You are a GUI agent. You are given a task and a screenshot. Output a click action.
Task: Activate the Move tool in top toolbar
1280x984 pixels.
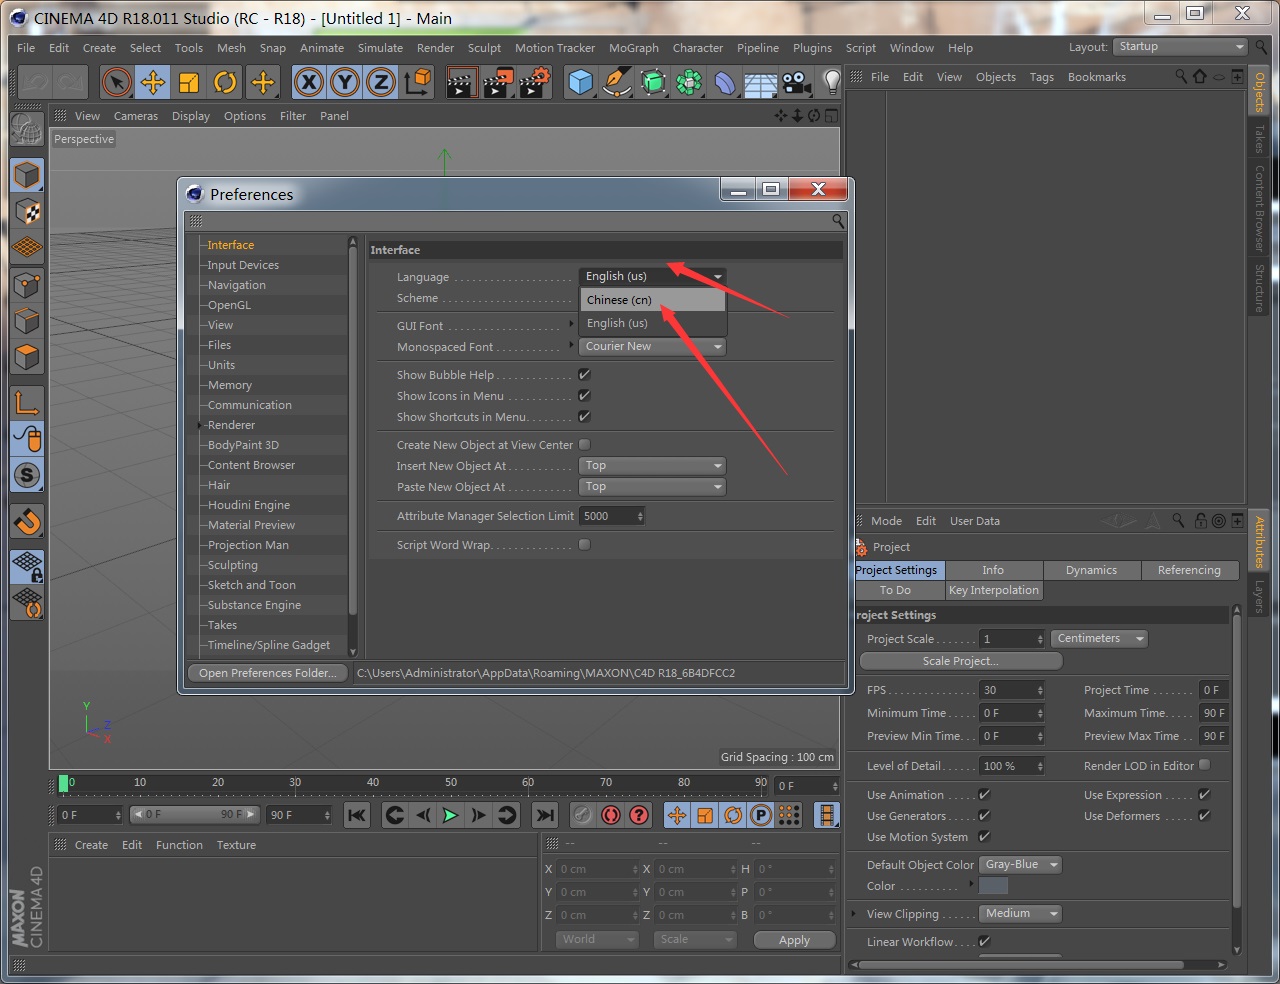pyautogui.click(x=153, y=82)
